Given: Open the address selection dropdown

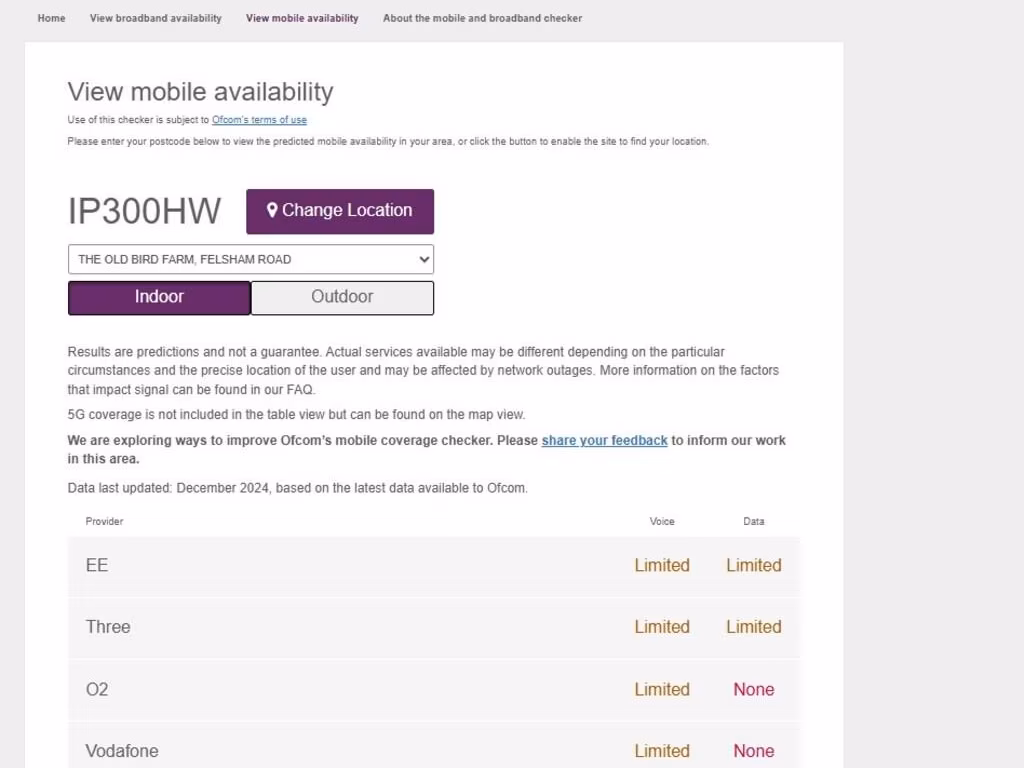Looking at the screenshot, I should click(x=250, y=259).
